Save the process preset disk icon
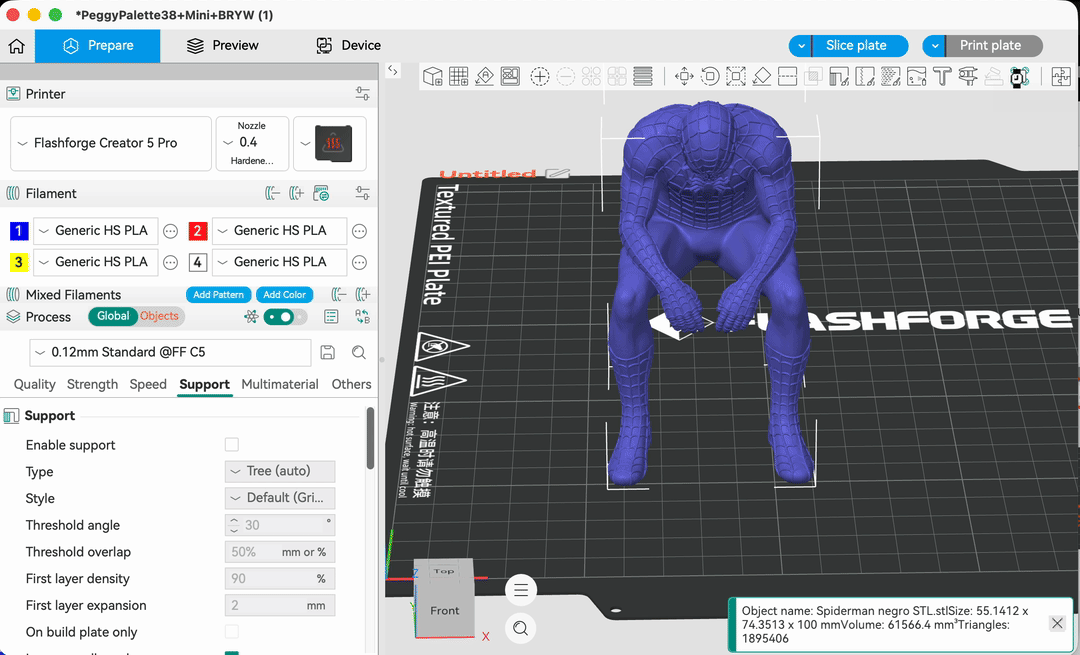Viewport: 1080px width, 655px height. 328,353
